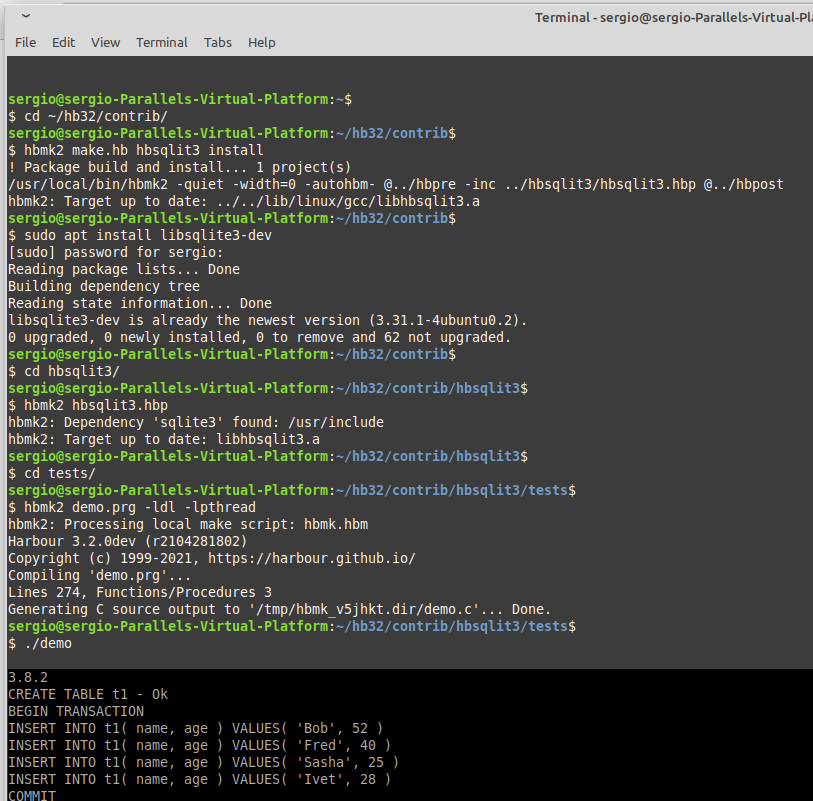
Task: Open the Help menu
Action: pyautogui.click(x=262, y=42)
